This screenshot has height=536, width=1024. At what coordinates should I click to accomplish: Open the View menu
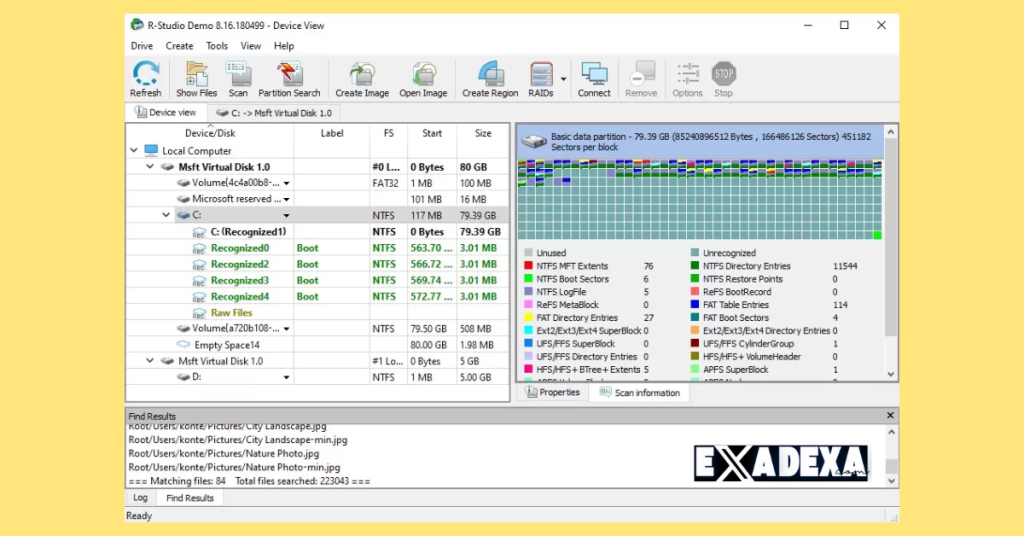coord(251,46)
